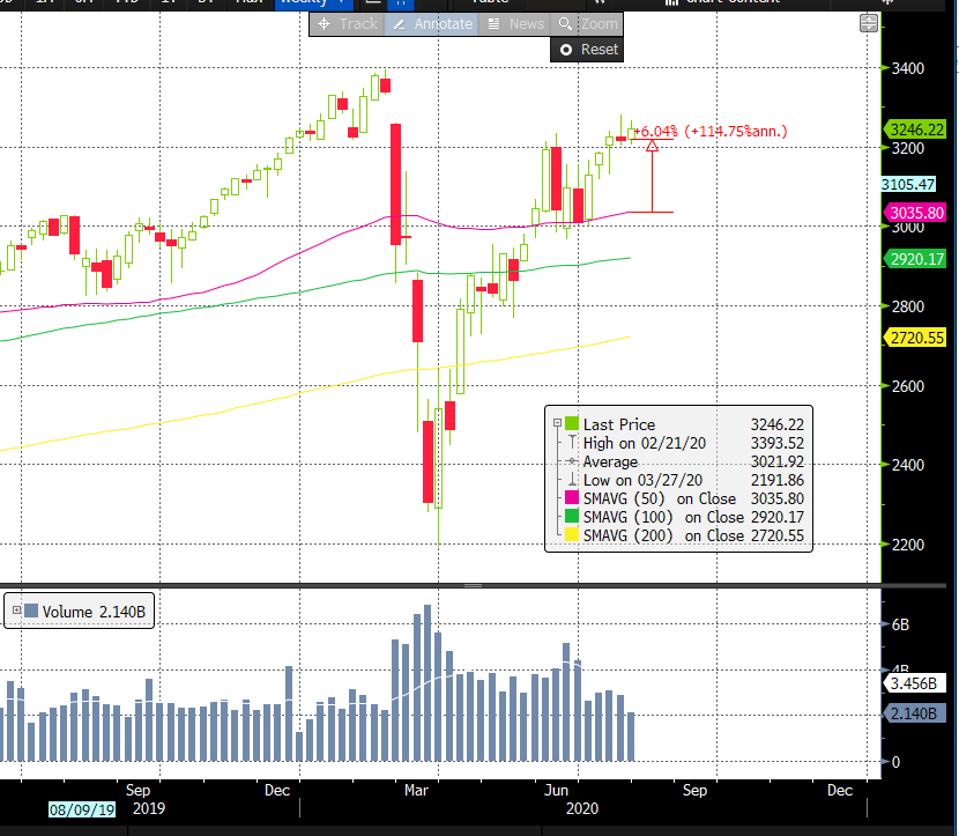Expand the Volume legend box
The height and width of the screenshot is (836, 959).
tap(16, 611)
